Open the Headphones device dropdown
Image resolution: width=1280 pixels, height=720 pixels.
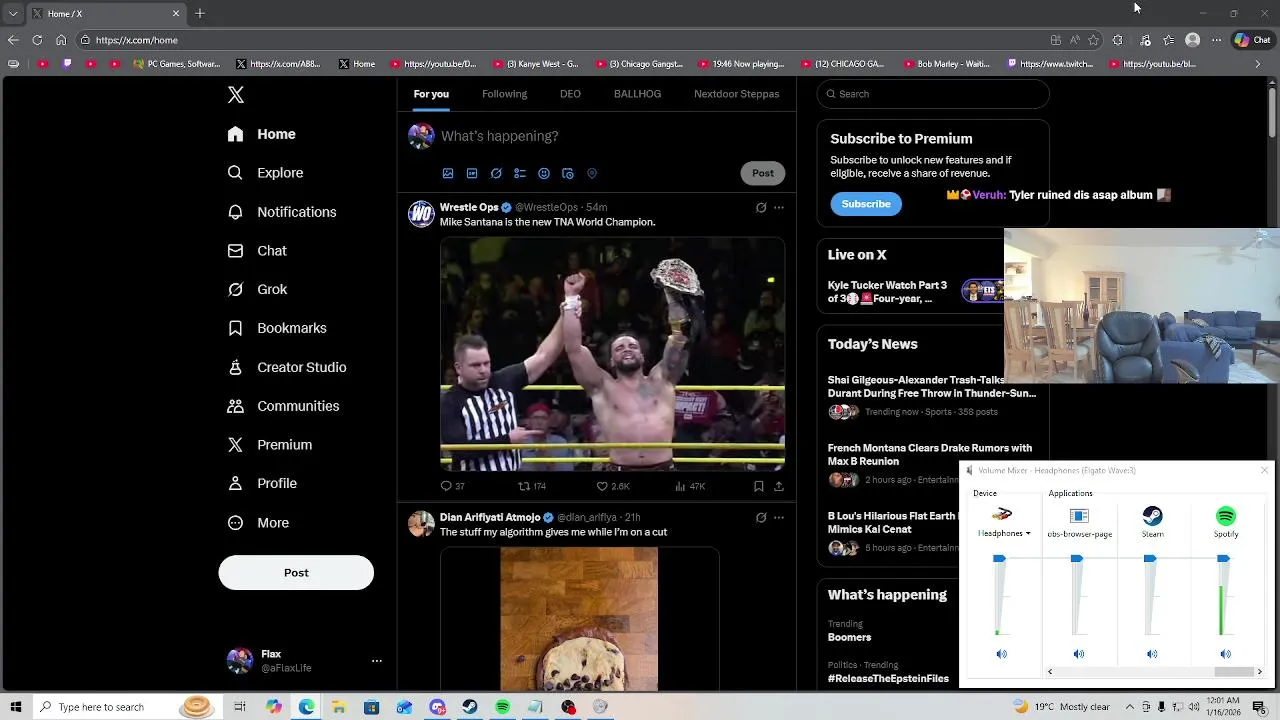point(1004,534)
